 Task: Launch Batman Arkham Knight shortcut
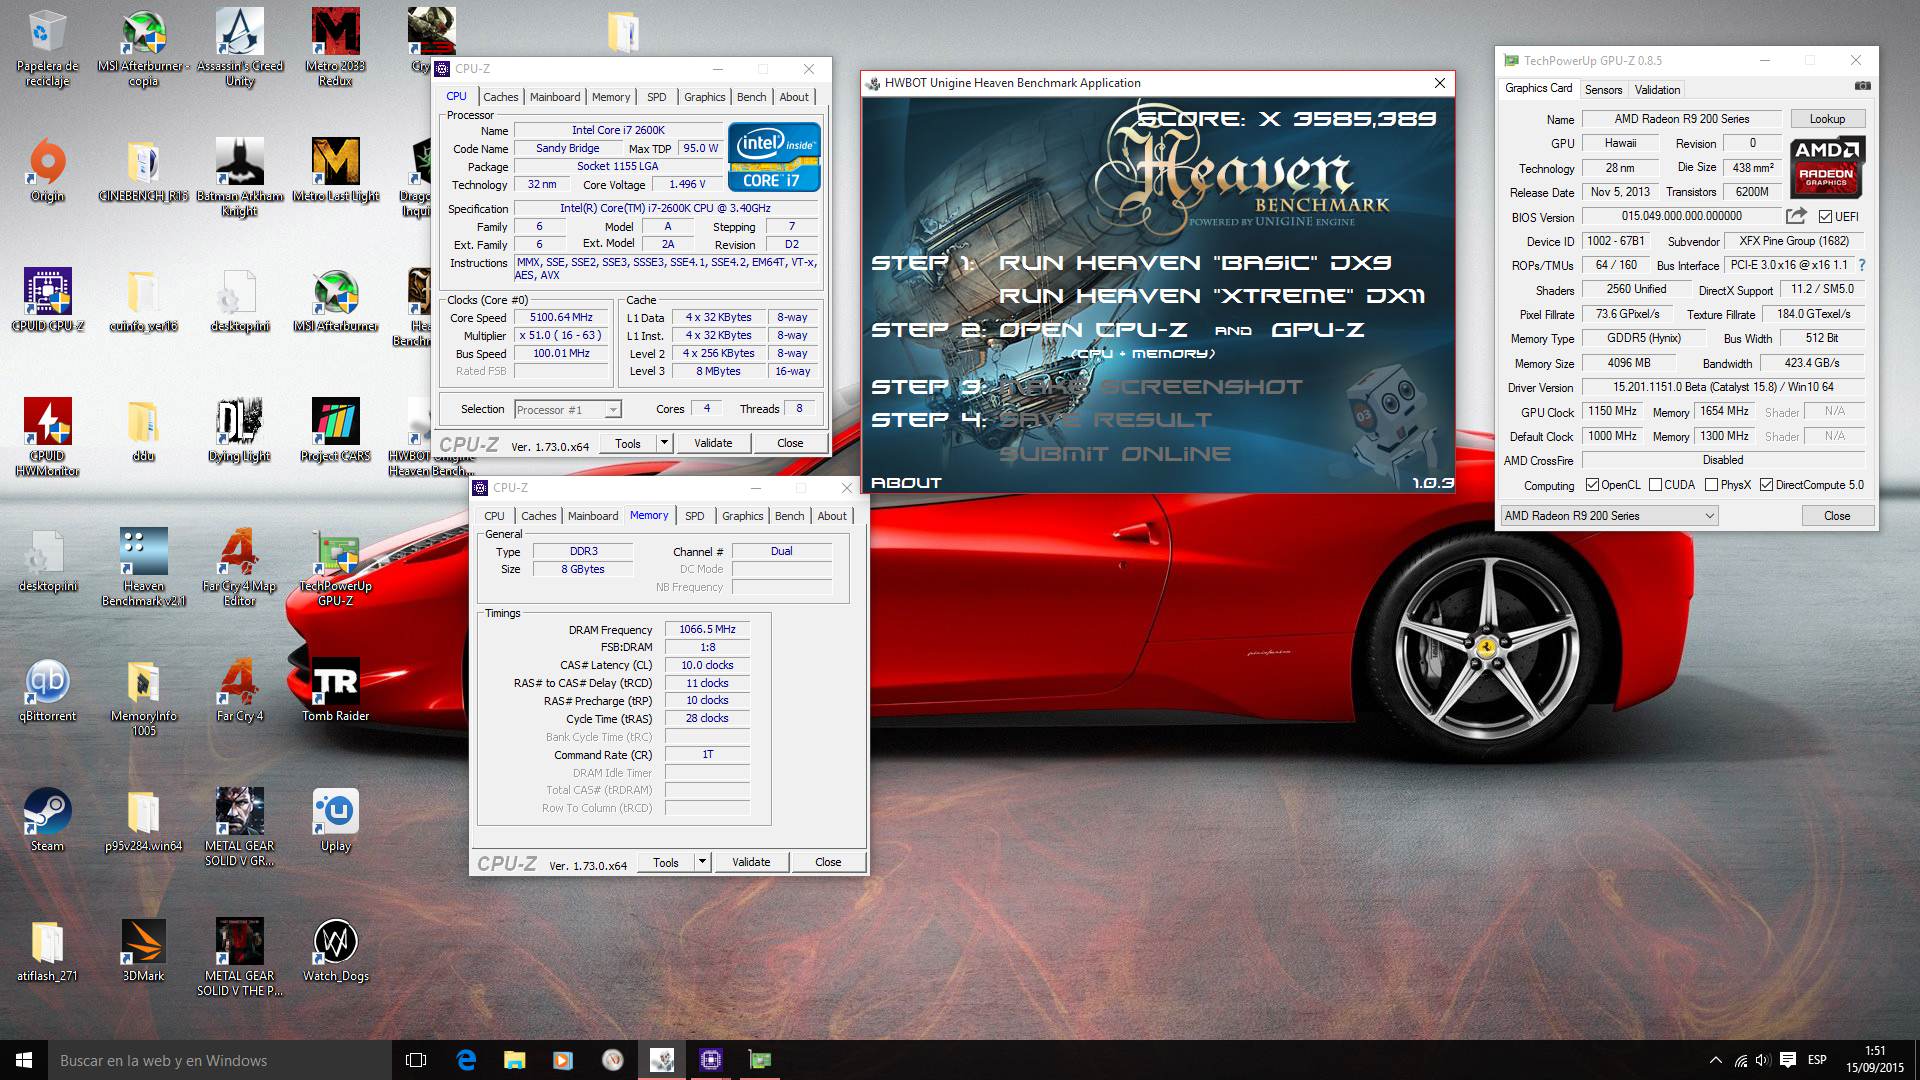click(x=240, y=176)
